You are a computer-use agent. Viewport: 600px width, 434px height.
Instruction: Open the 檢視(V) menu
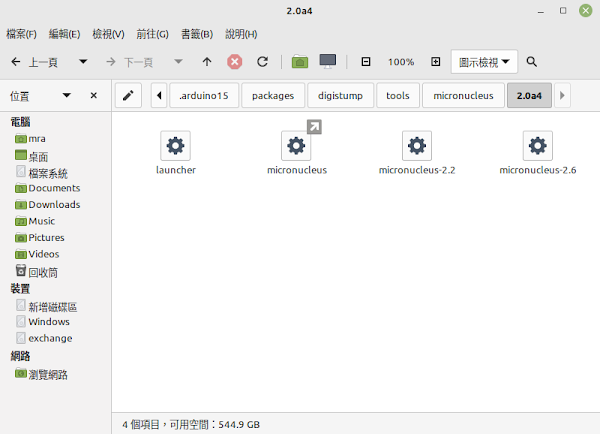108,34
